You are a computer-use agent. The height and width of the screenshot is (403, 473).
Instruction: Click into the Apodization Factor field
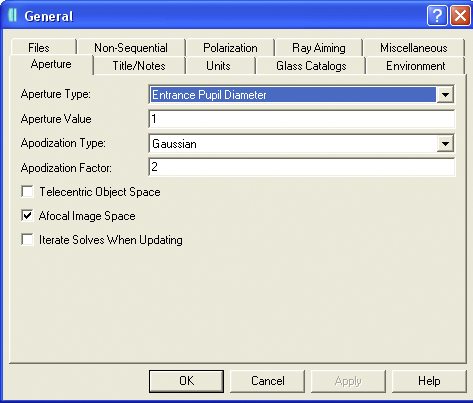pos(301,167)
